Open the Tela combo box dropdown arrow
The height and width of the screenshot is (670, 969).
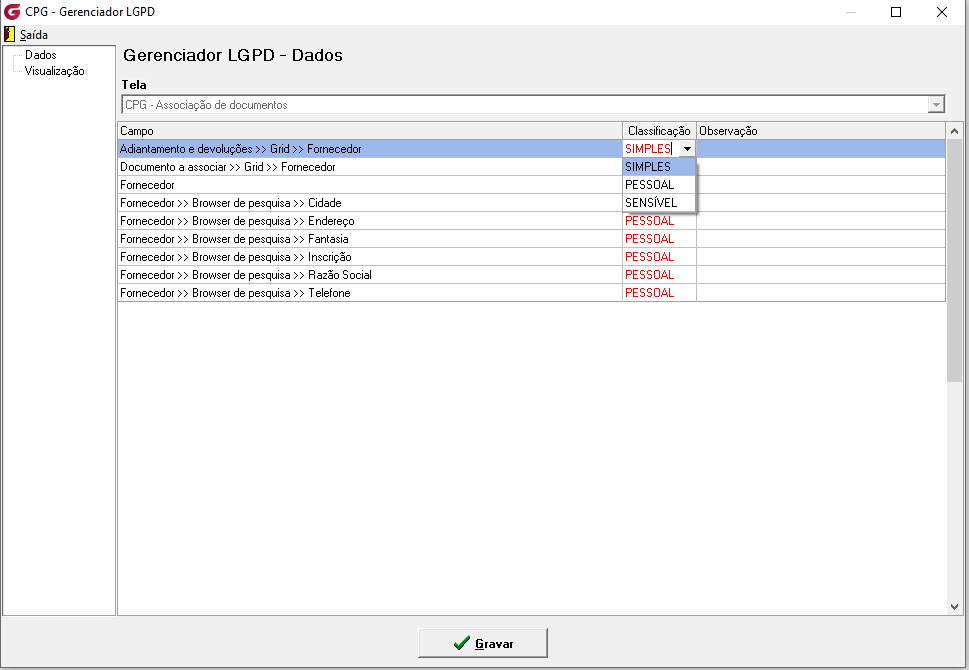[x=936, y=104]
